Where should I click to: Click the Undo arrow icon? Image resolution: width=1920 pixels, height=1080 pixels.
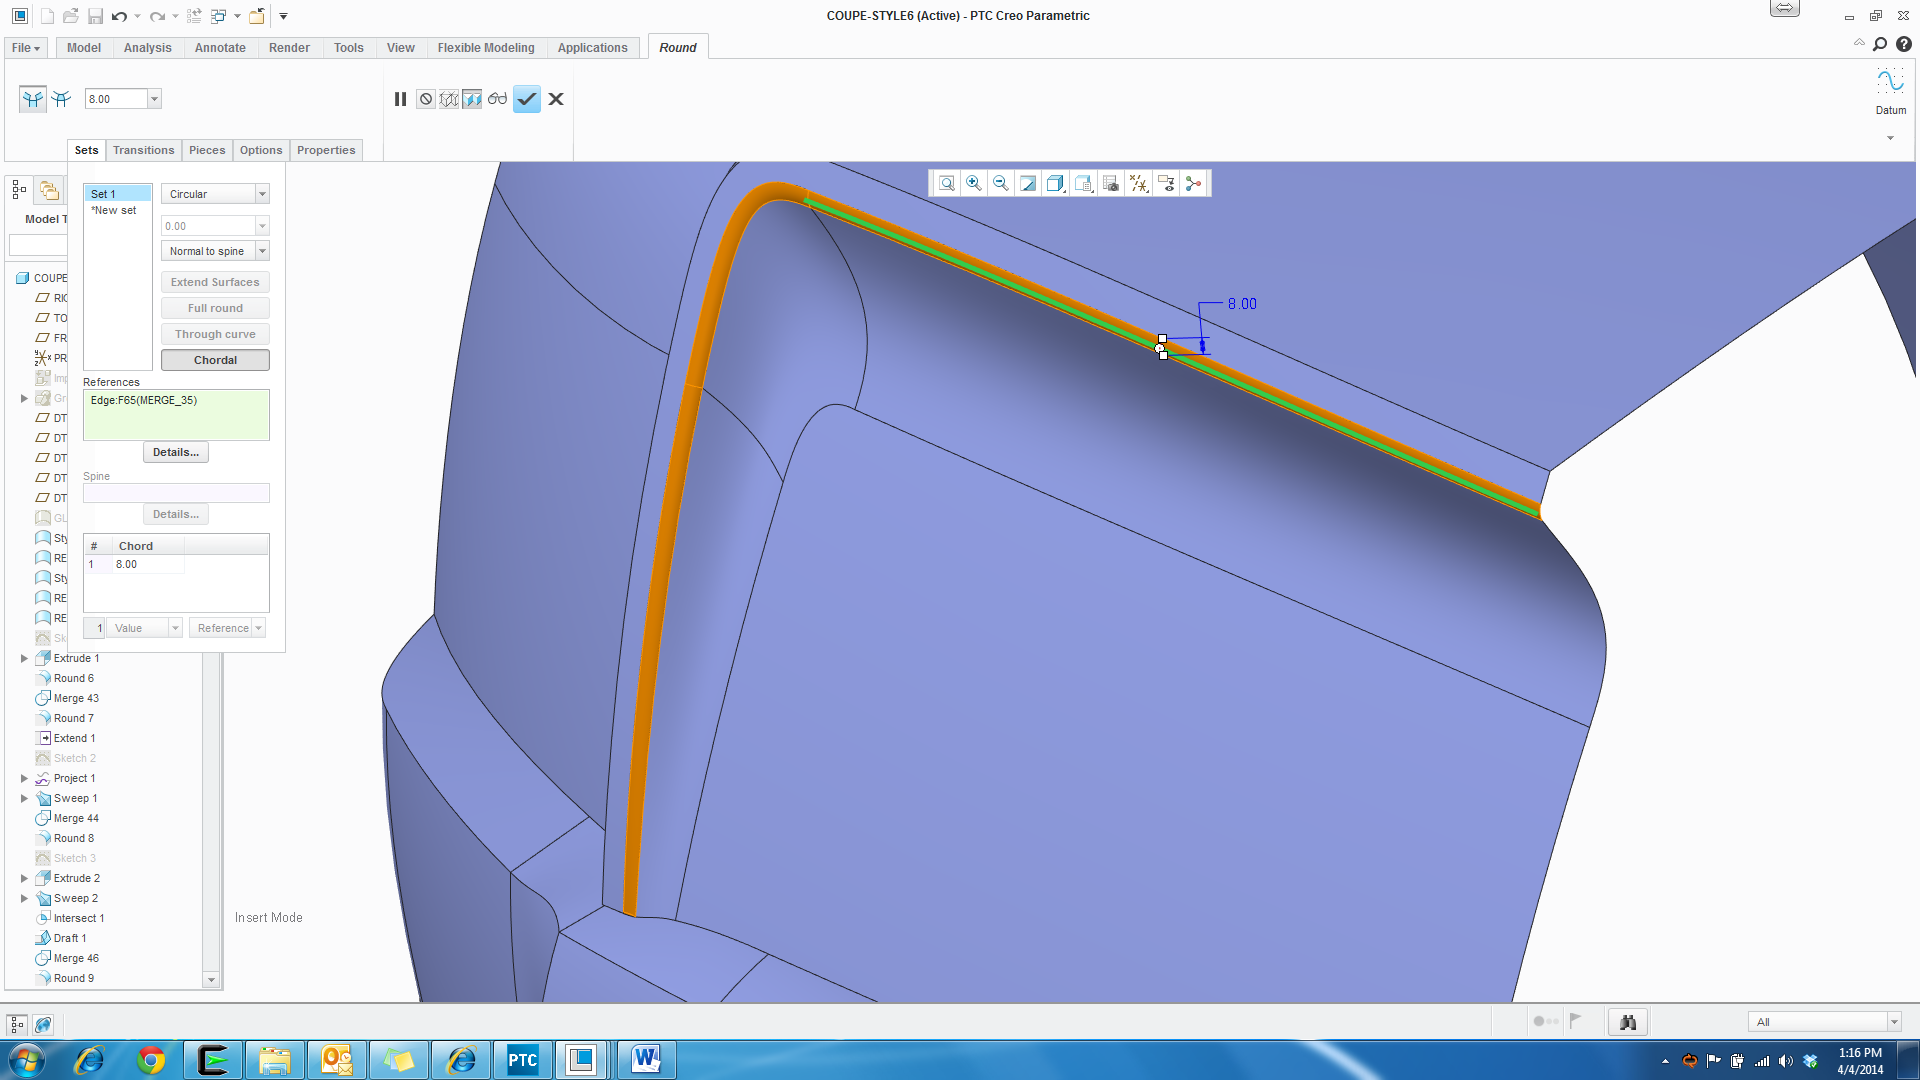[119, 16]
